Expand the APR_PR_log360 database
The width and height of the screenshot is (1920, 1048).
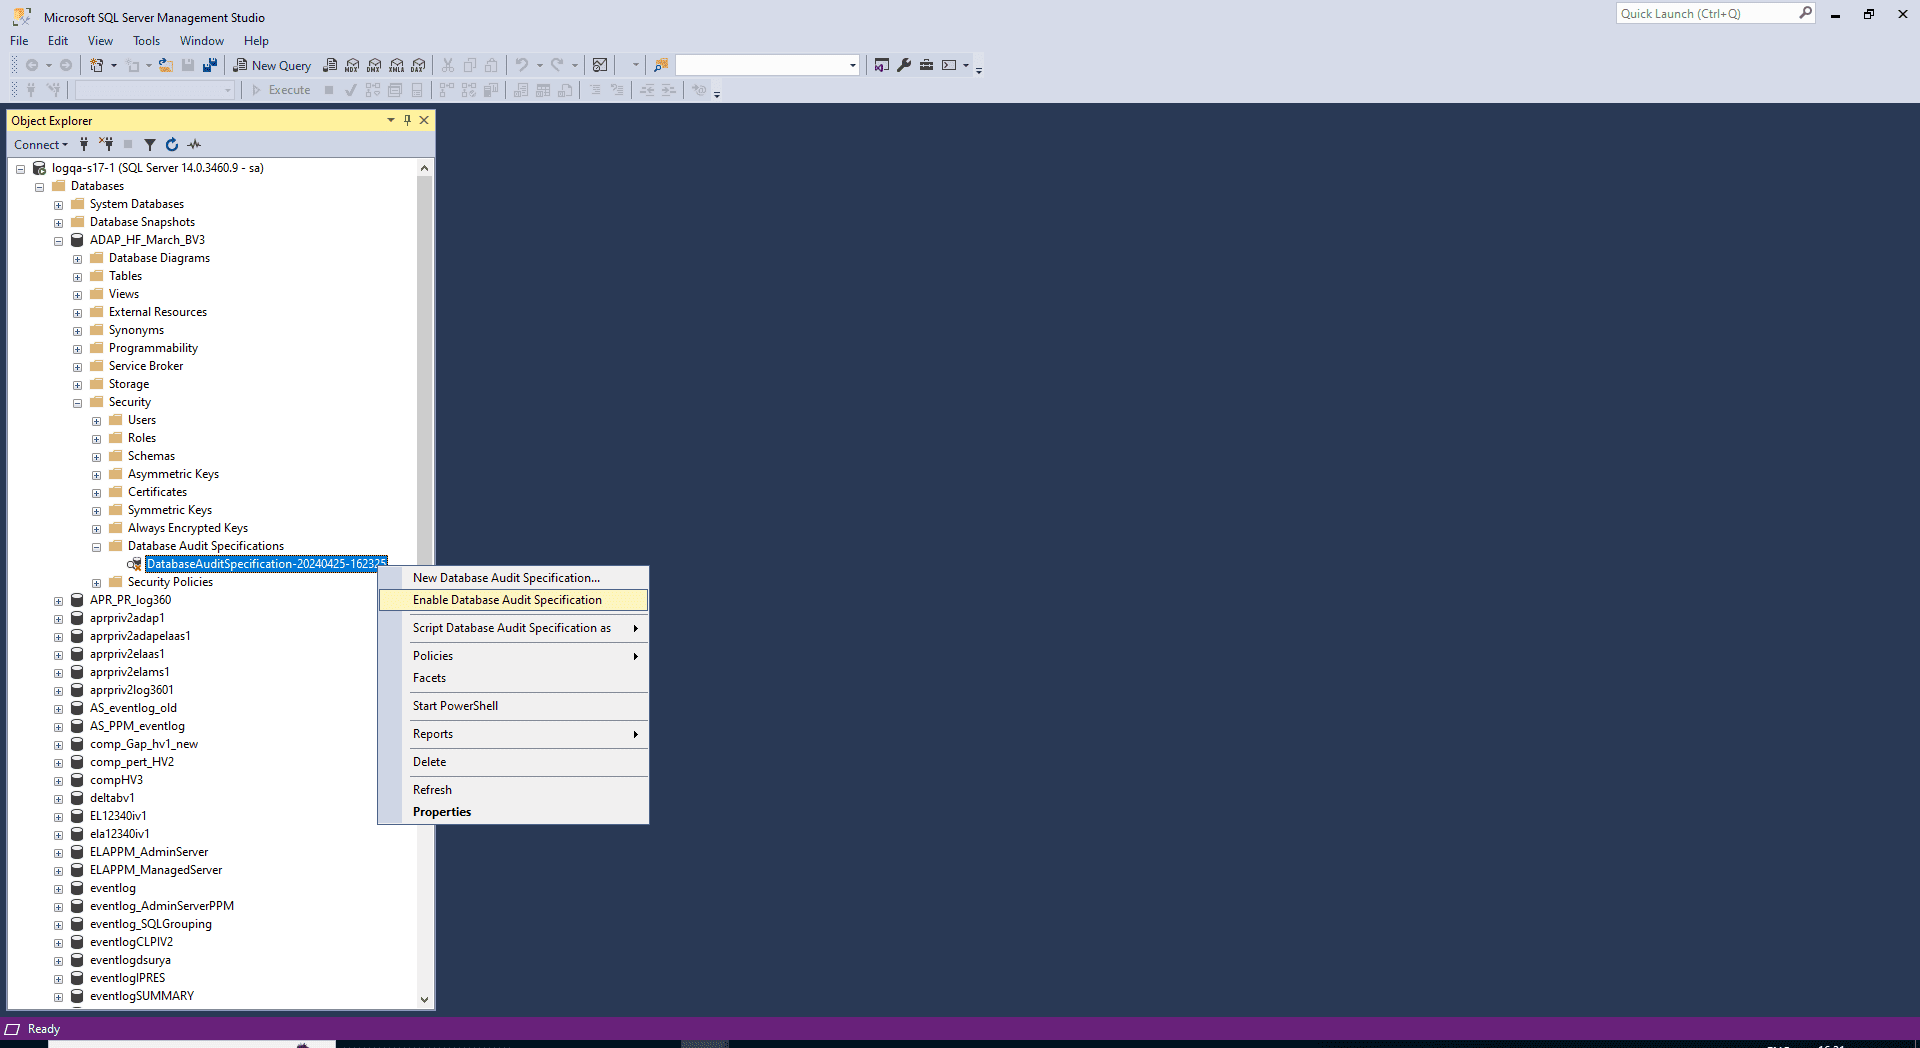58,601
